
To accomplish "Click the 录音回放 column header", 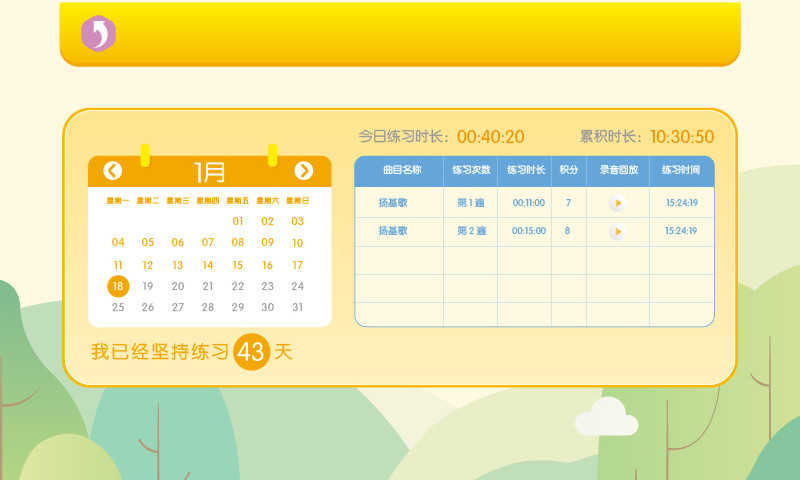I will click(x=618, y=171).
